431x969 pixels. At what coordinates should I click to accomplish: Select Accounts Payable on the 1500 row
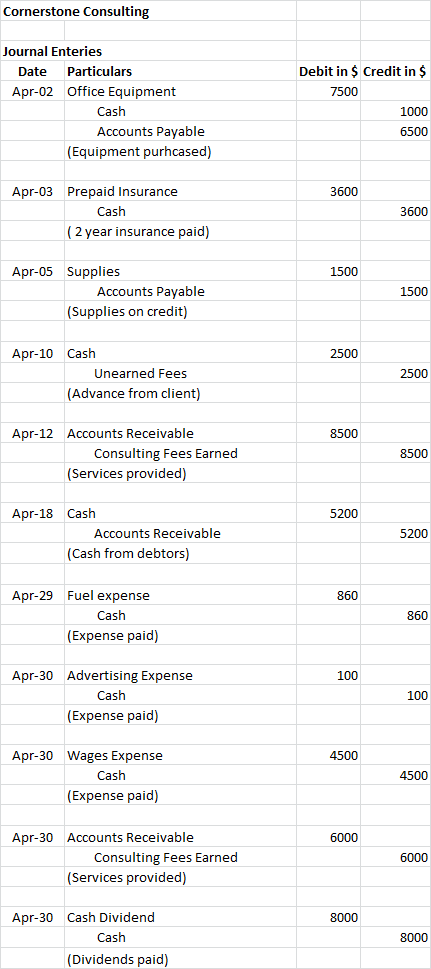151,291
